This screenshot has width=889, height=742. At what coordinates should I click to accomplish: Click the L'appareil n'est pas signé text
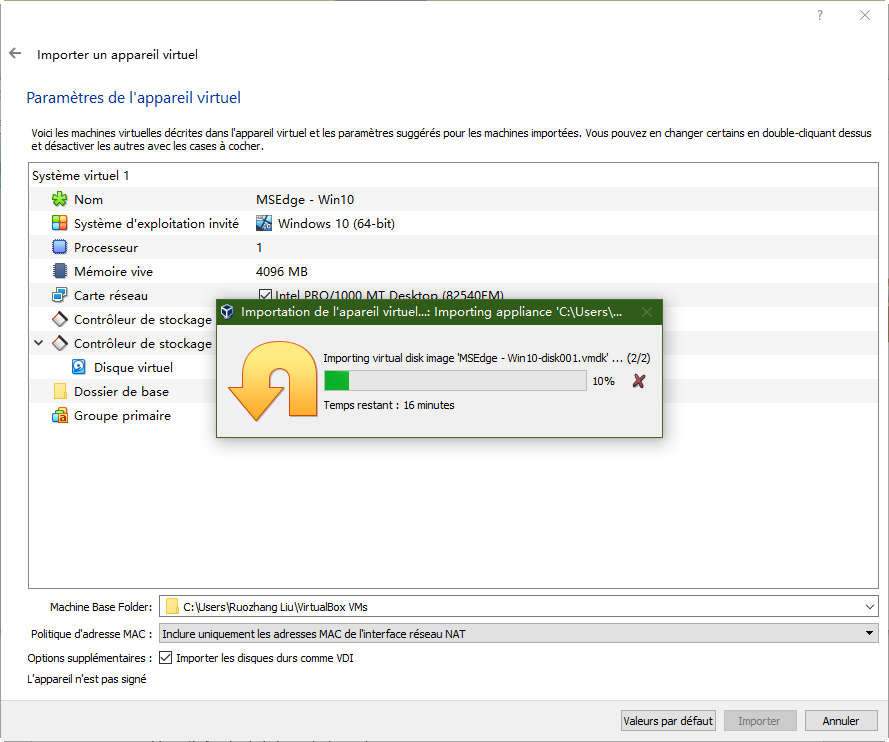87,679
